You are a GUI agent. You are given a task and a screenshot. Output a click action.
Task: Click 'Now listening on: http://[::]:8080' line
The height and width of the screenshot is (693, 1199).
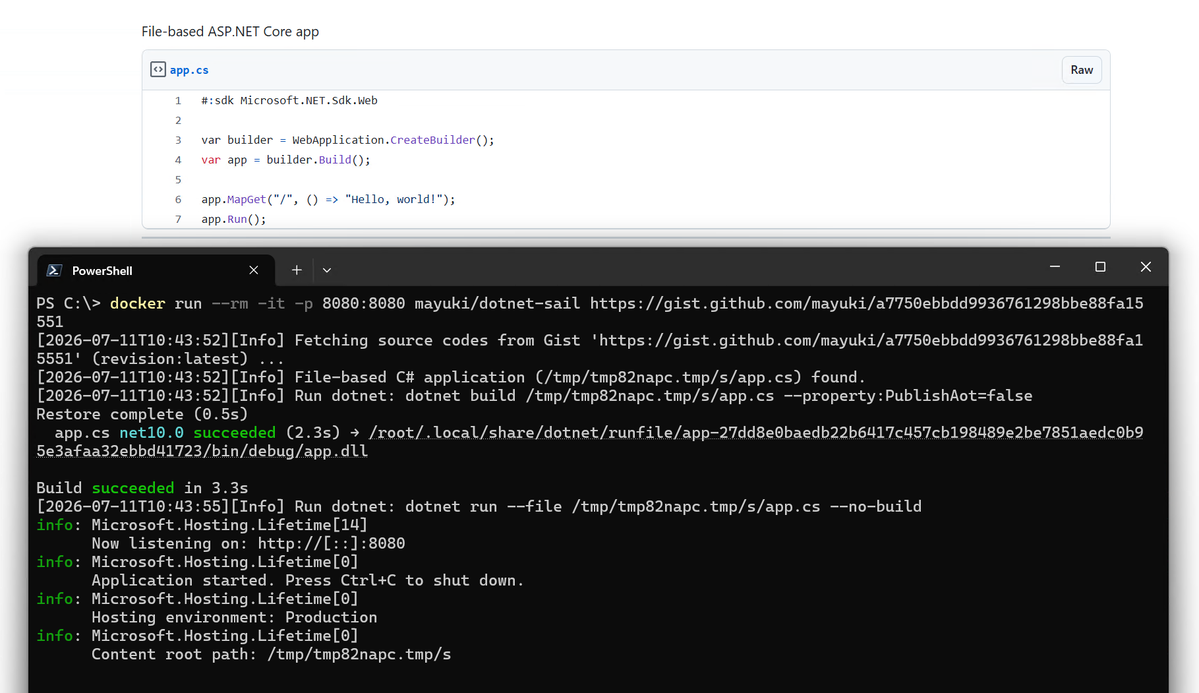[x=249, y=544]
